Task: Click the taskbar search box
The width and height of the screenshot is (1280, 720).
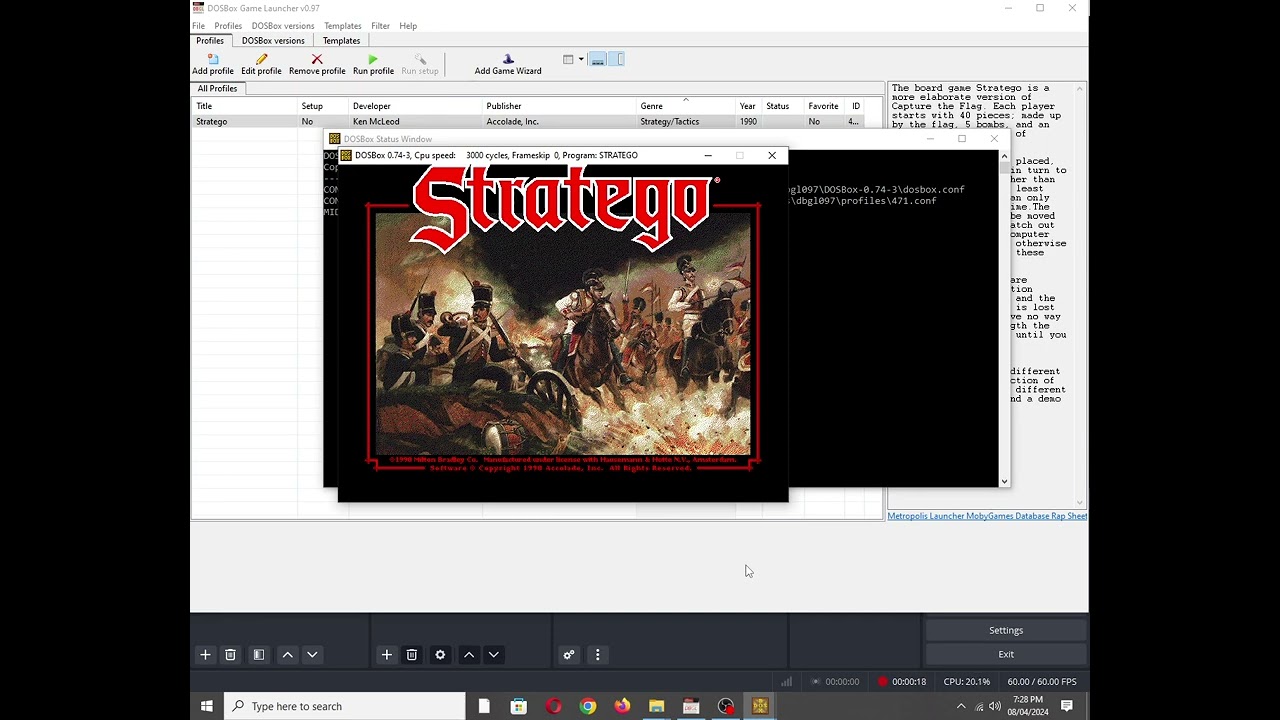Action: coord(345,706)
